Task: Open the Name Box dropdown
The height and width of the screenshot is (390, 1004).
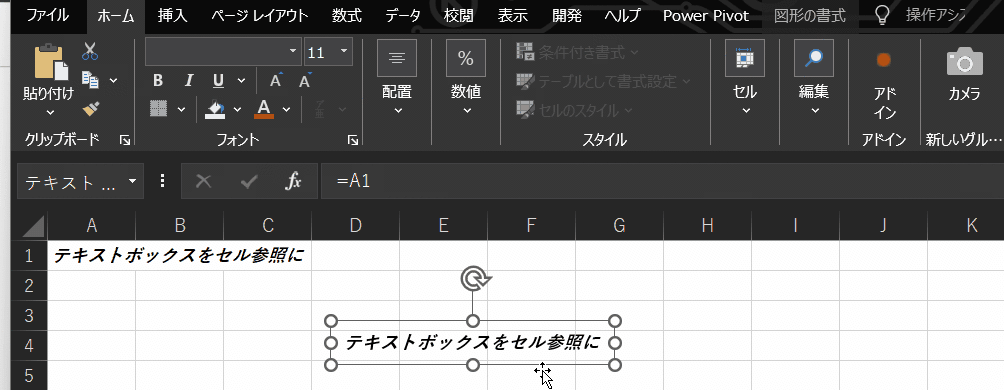Action: (133, 181)
